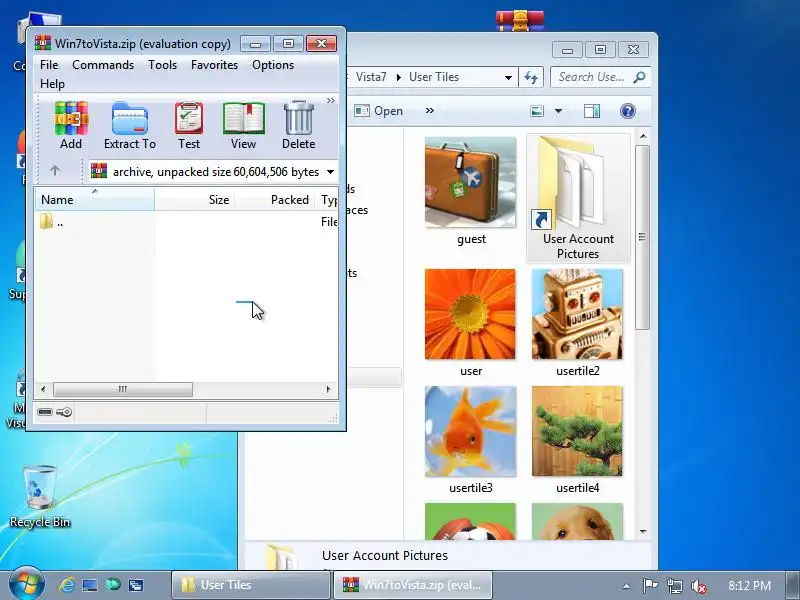800x600 pixels.
Task: Click the muted volume tray icon
Action: click(x=698, y=586)
